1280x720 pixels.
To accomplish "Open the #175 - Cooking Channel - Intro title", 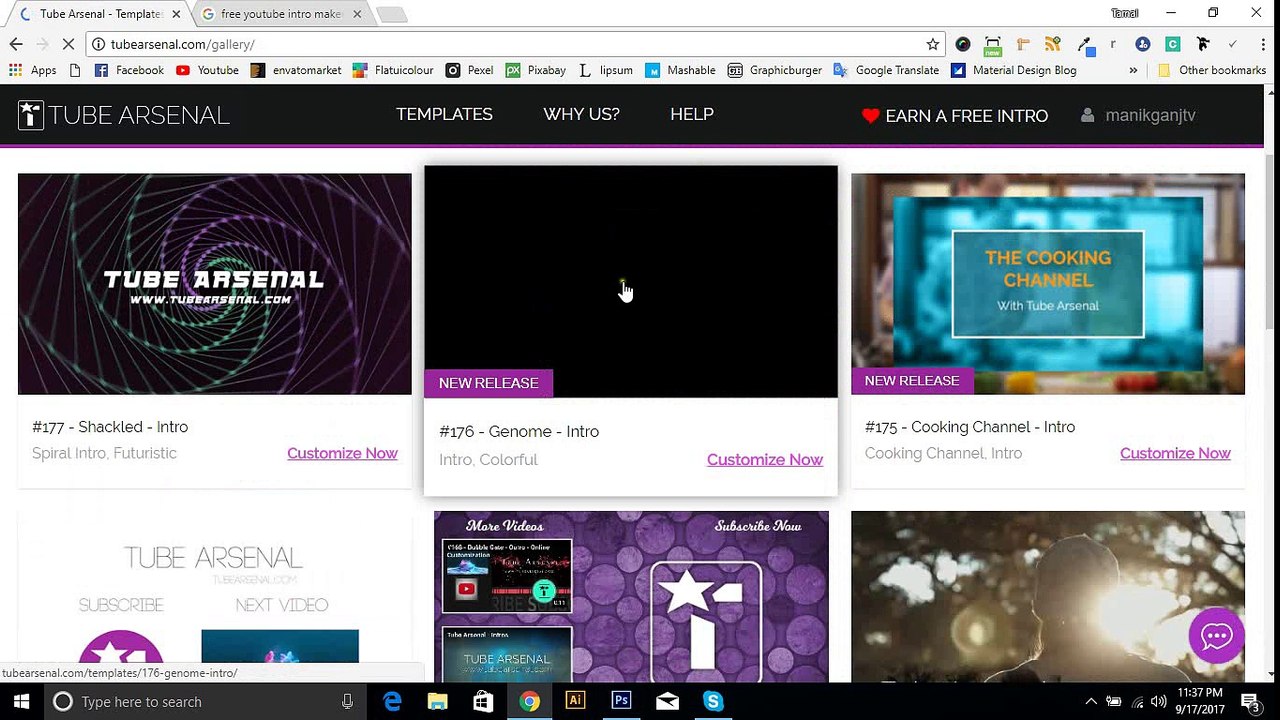I will click(970, 427).
